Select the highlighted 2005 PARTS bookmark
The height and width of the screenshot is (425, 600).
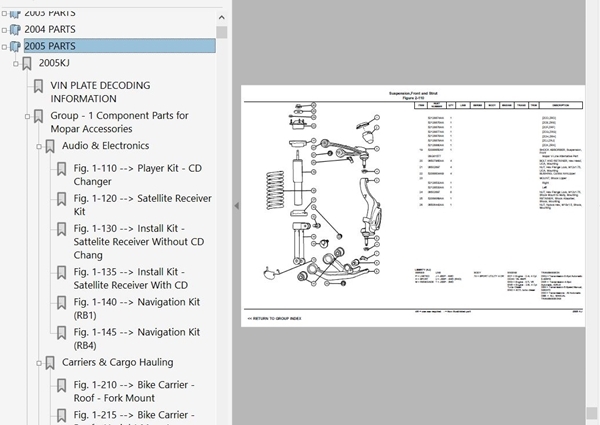tap(120, 46)
